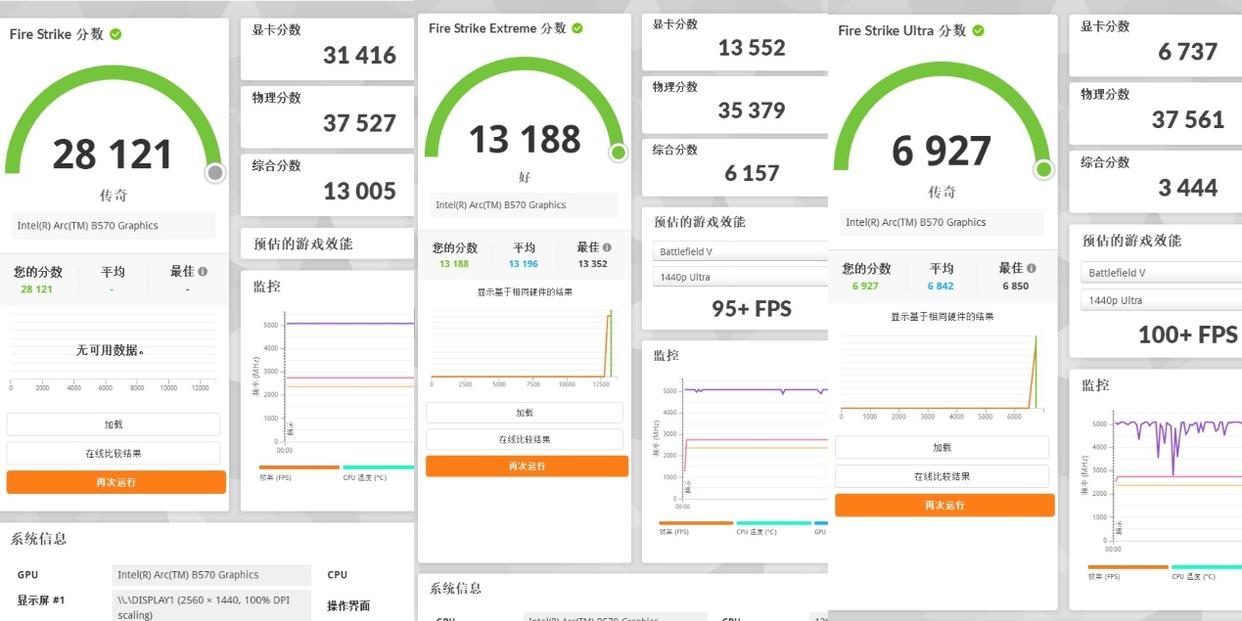
Task: Click the green check next to Fire Strike Extreme 分数
Action: tap(578, 28)
